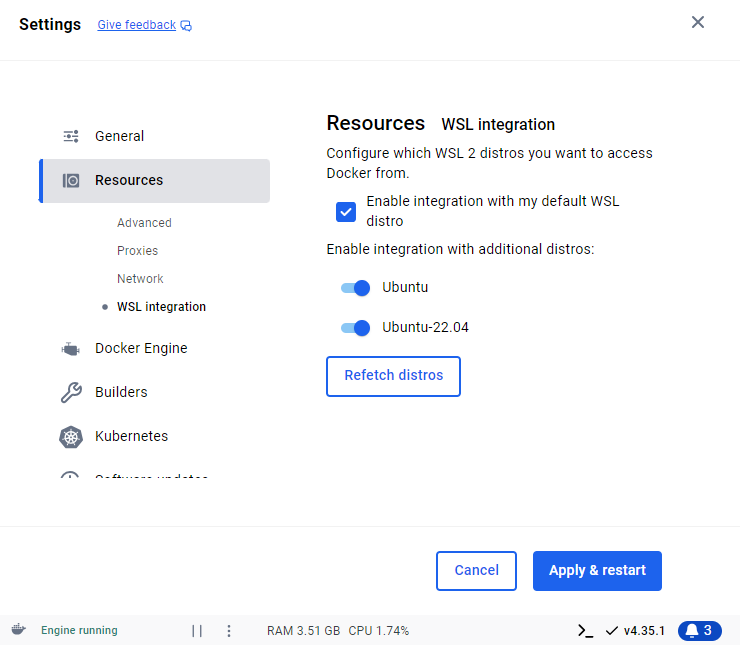This screenshot has height=645, width=740.
Task: Click the Docker Engine icon
Action: pos(71,349)
